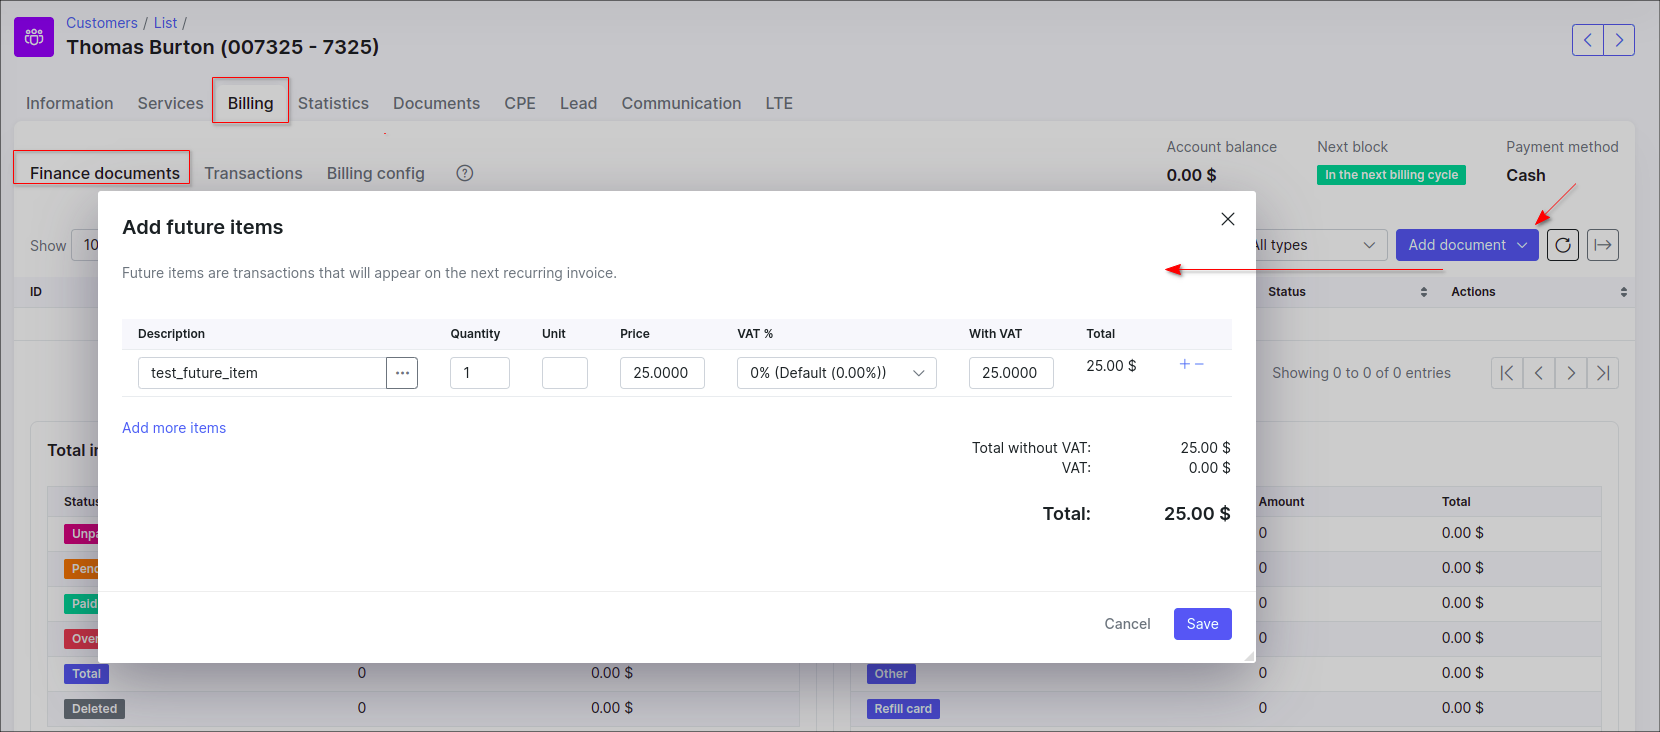
Task: Cancel the Add future items dialog
Action: pos(1127,624)
